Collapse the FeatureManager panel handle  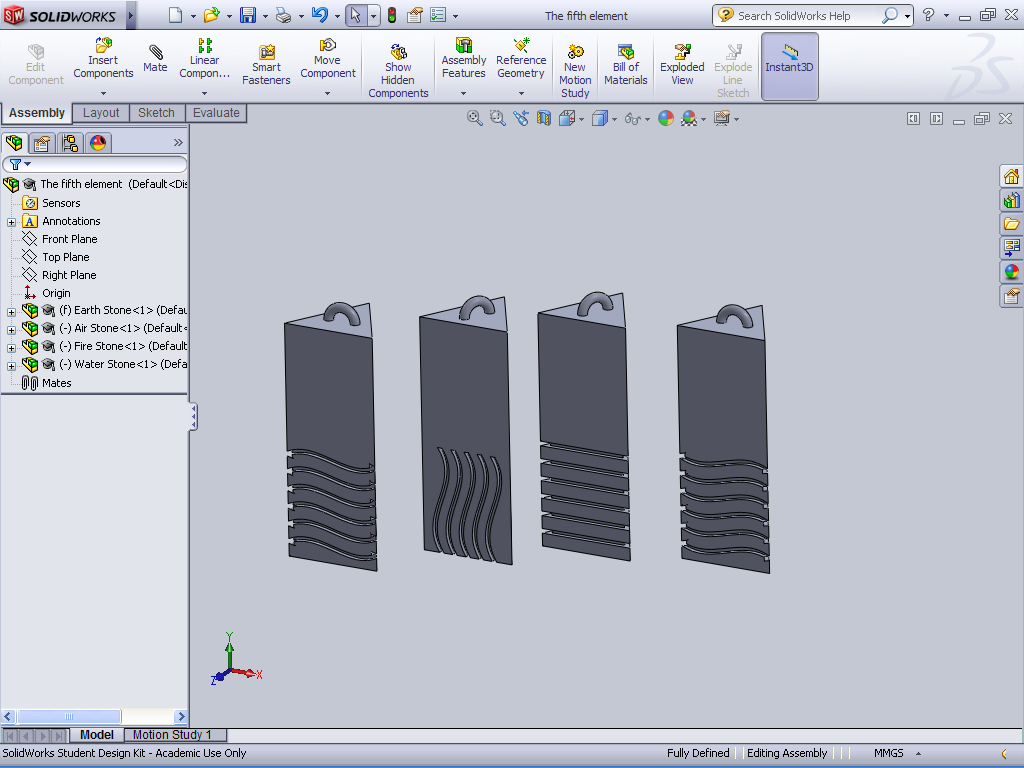[193, 416]
